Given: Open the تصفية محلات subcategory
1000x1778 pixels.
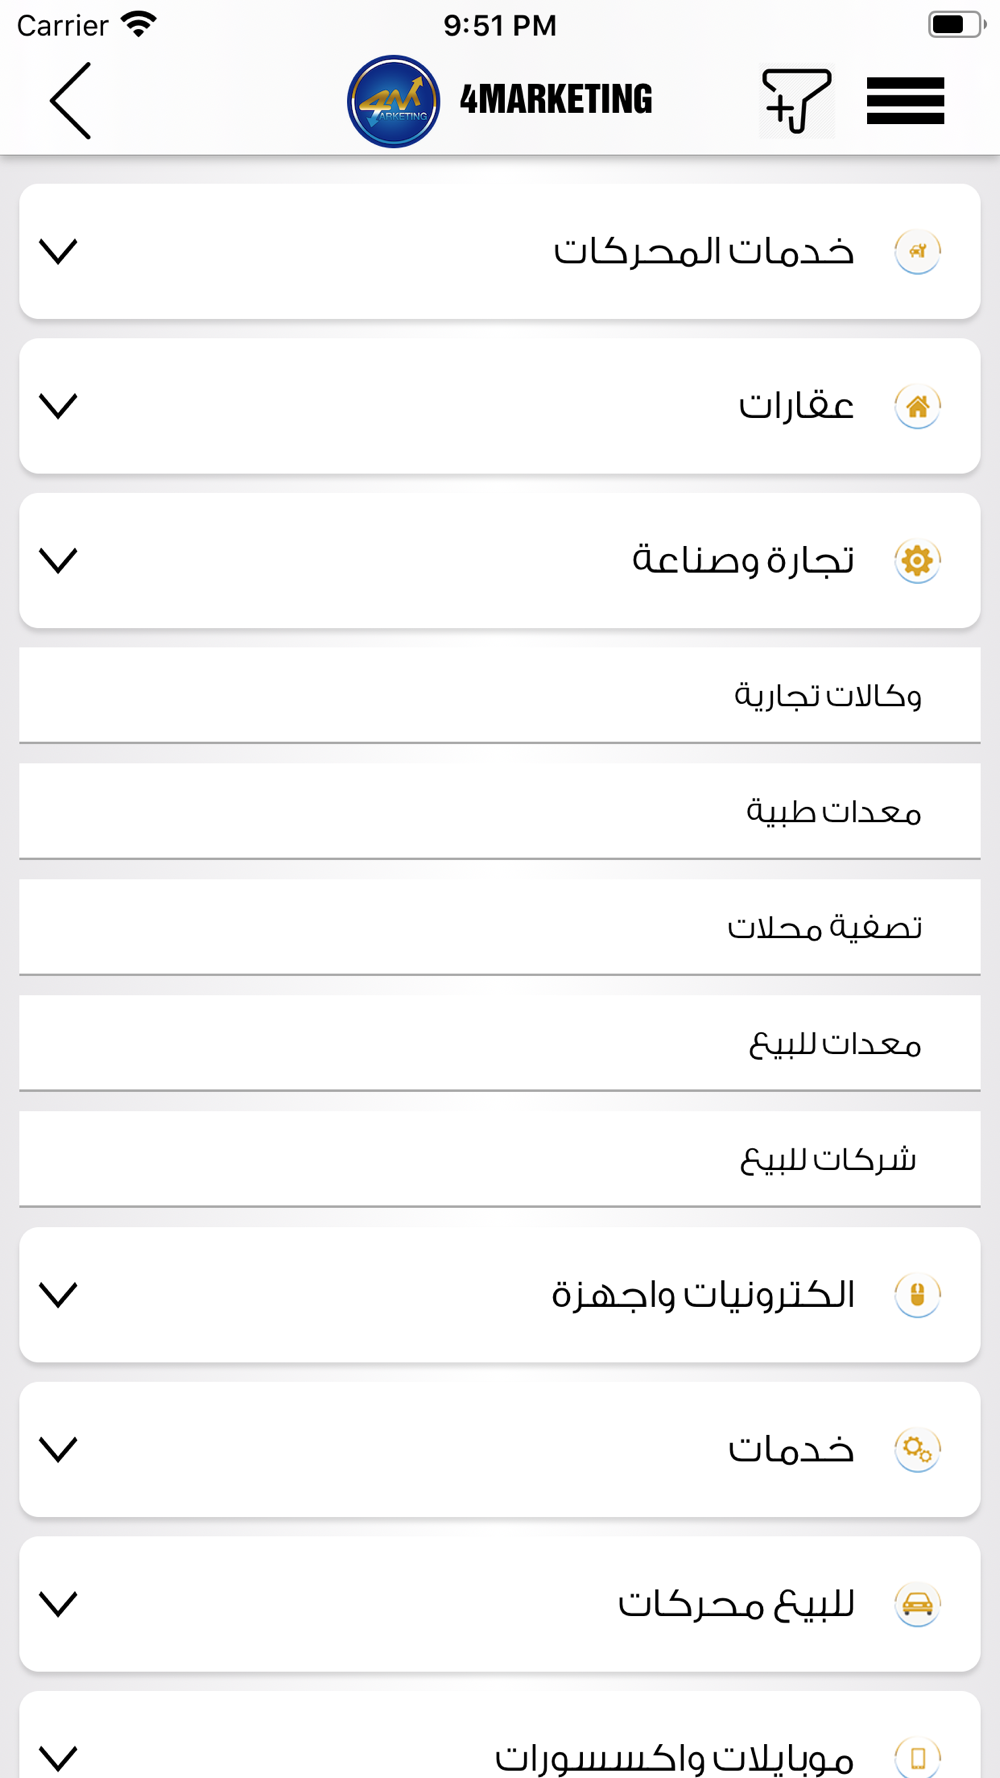Looking at the screenshot, I should click(x=500, y=927).
